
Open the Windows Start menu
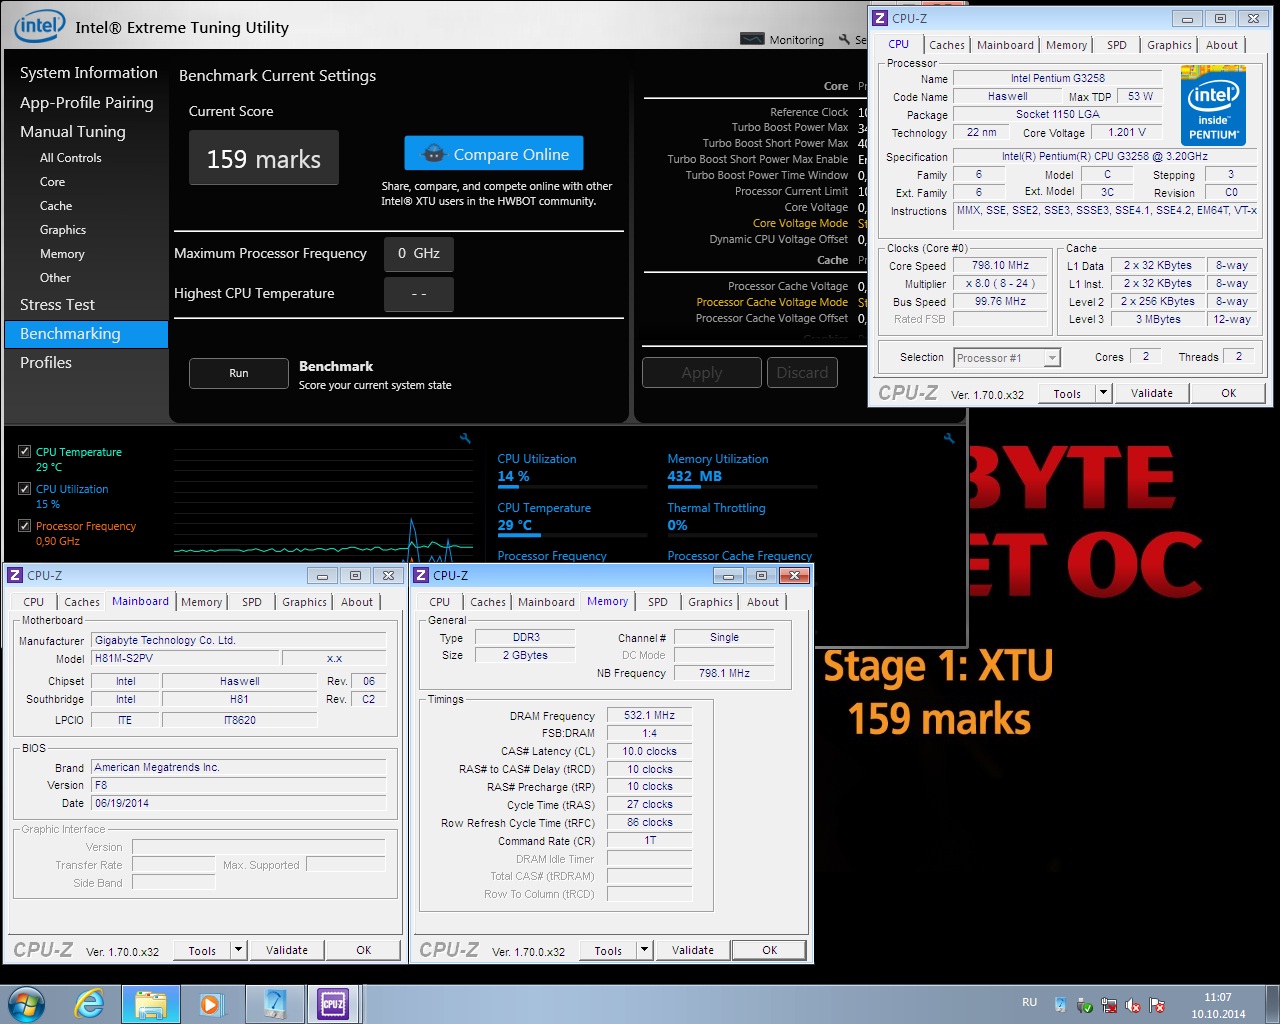26,1003
